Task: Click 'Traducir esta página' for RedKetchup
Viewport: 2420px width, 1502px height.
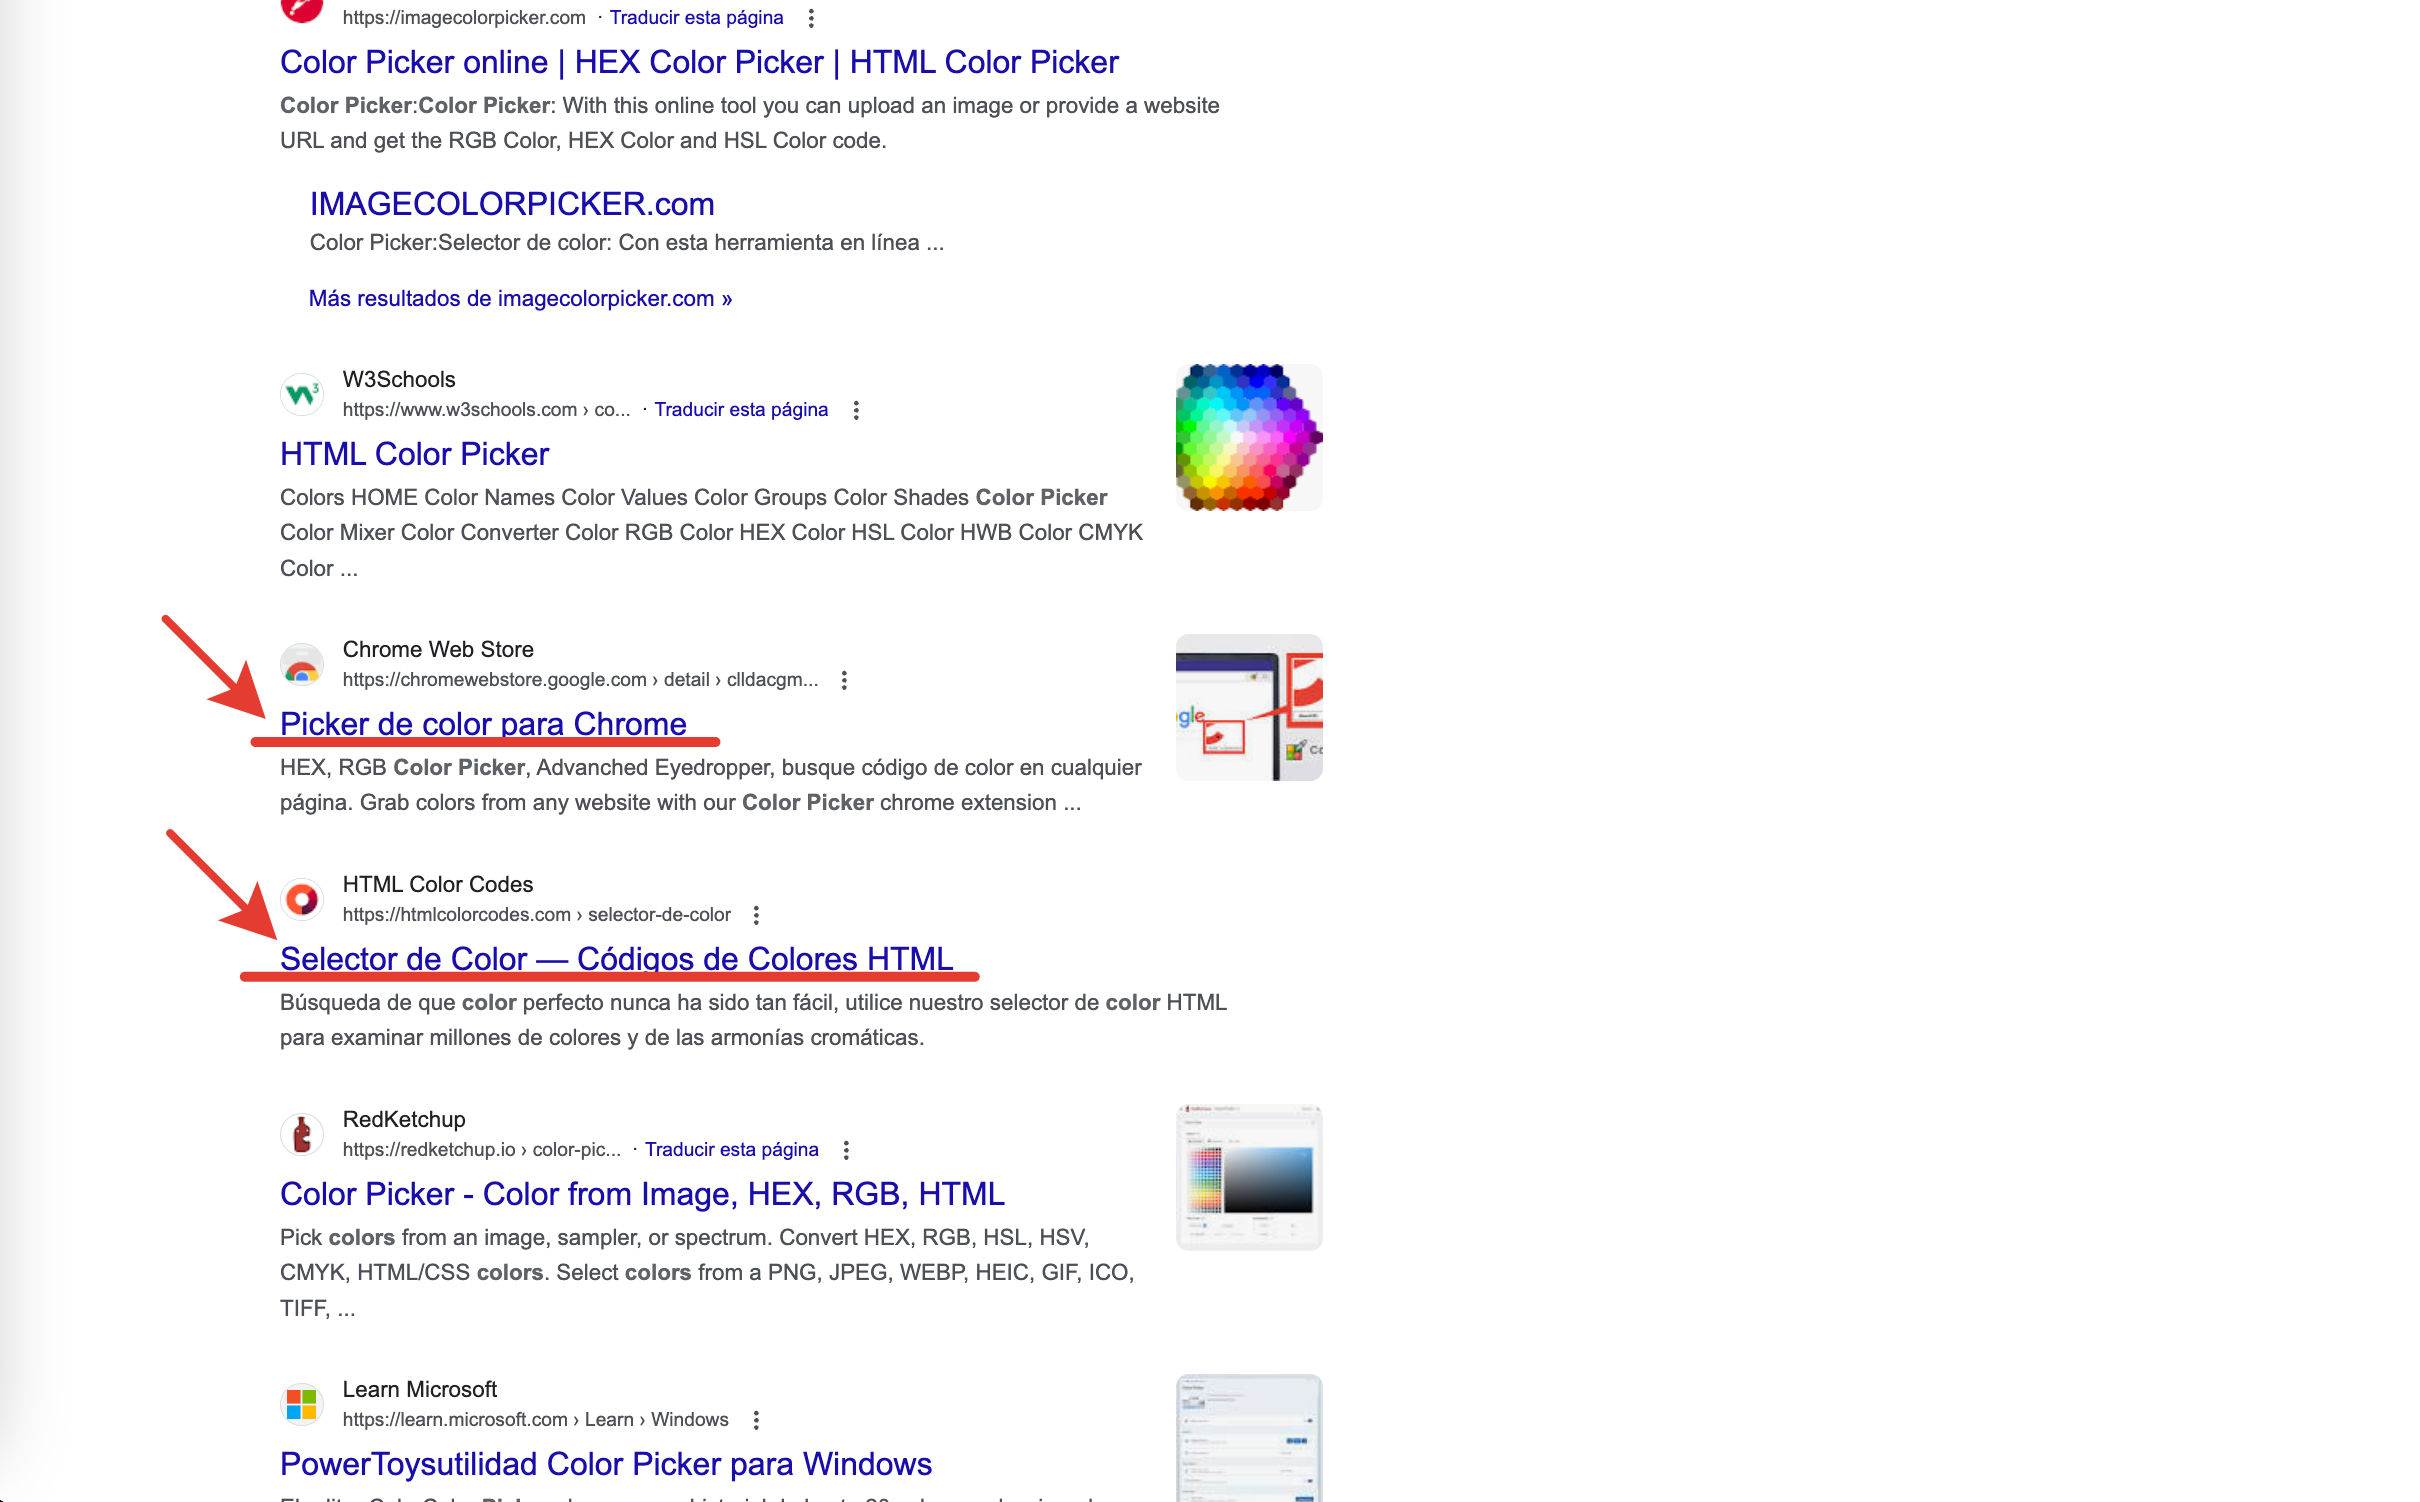Action: coord(731,1149)
